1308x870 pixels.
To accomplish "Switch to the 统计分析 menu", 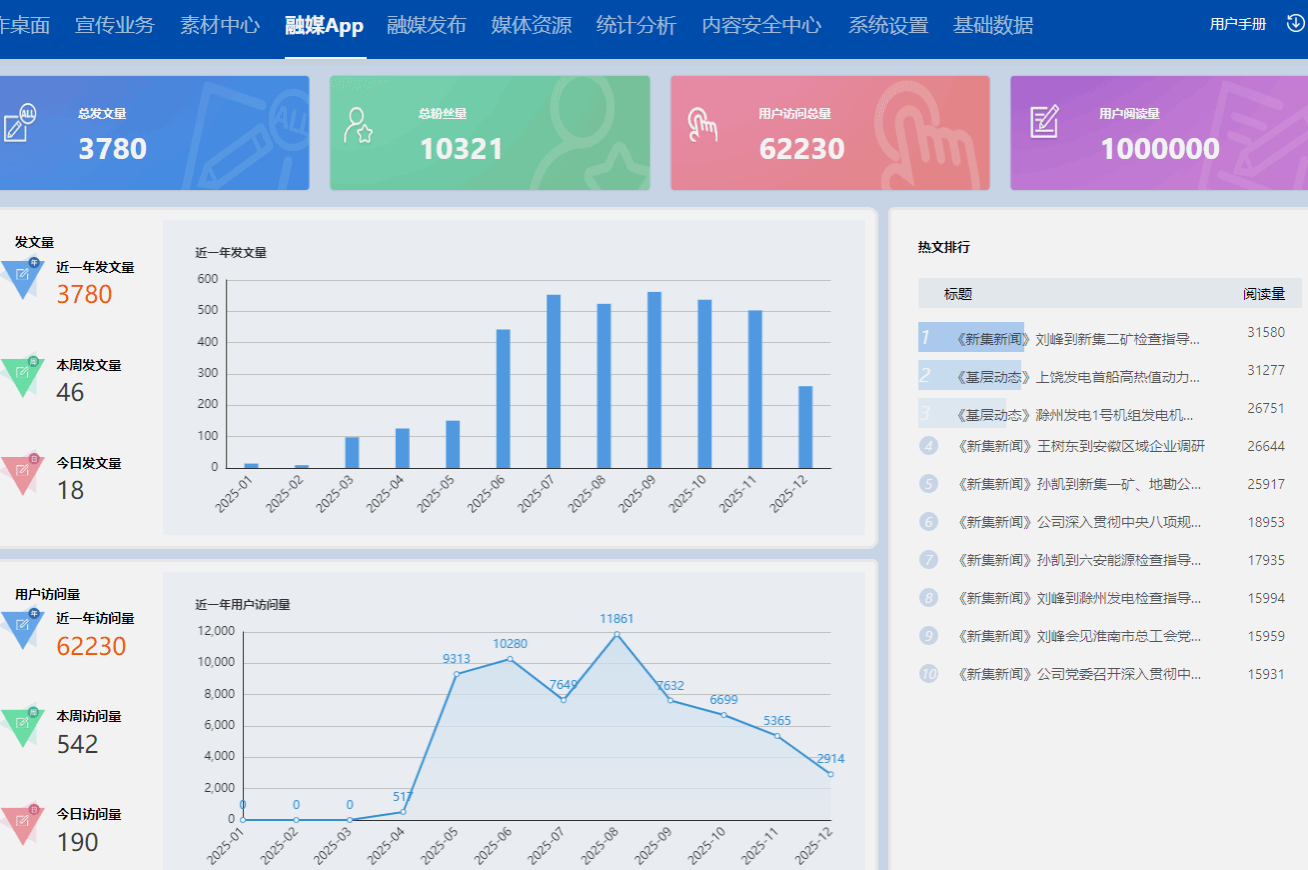I will click(636, 26).
